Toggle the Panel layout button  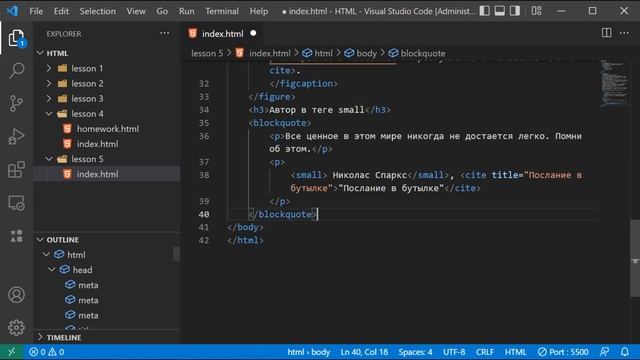(x=500, y=11)
